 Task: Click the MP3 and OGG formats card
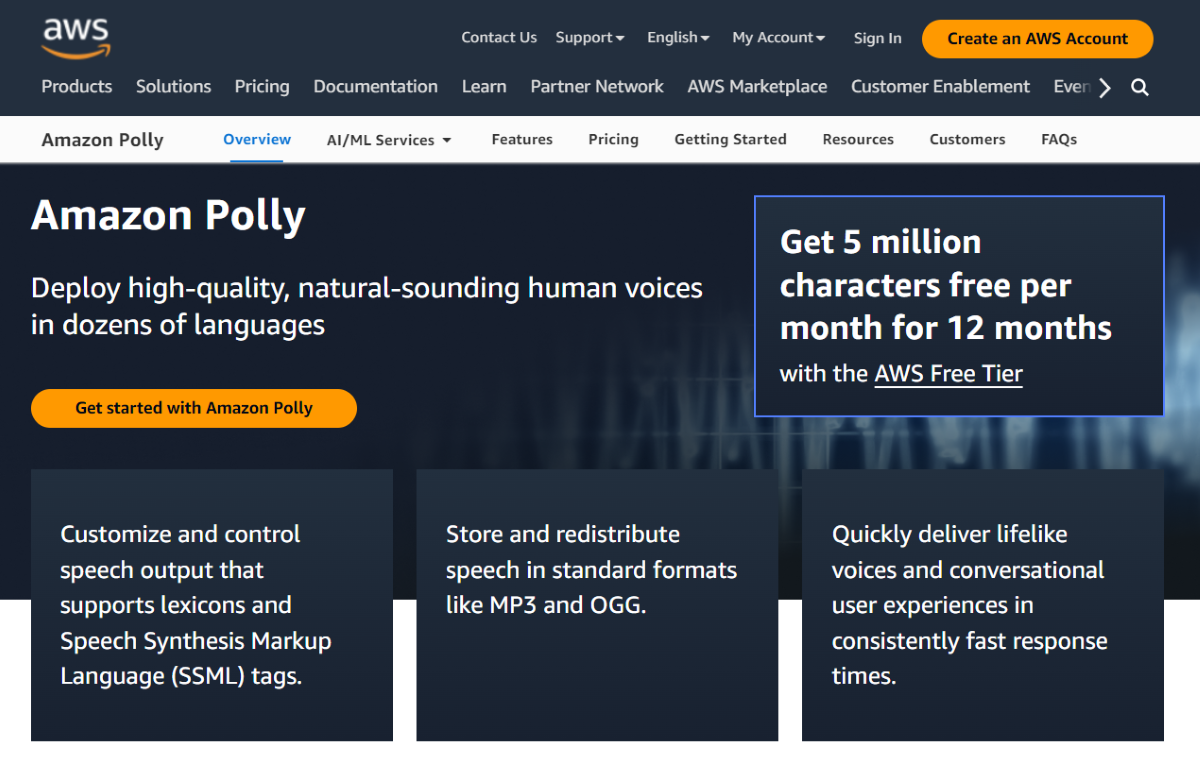(597, 605)
